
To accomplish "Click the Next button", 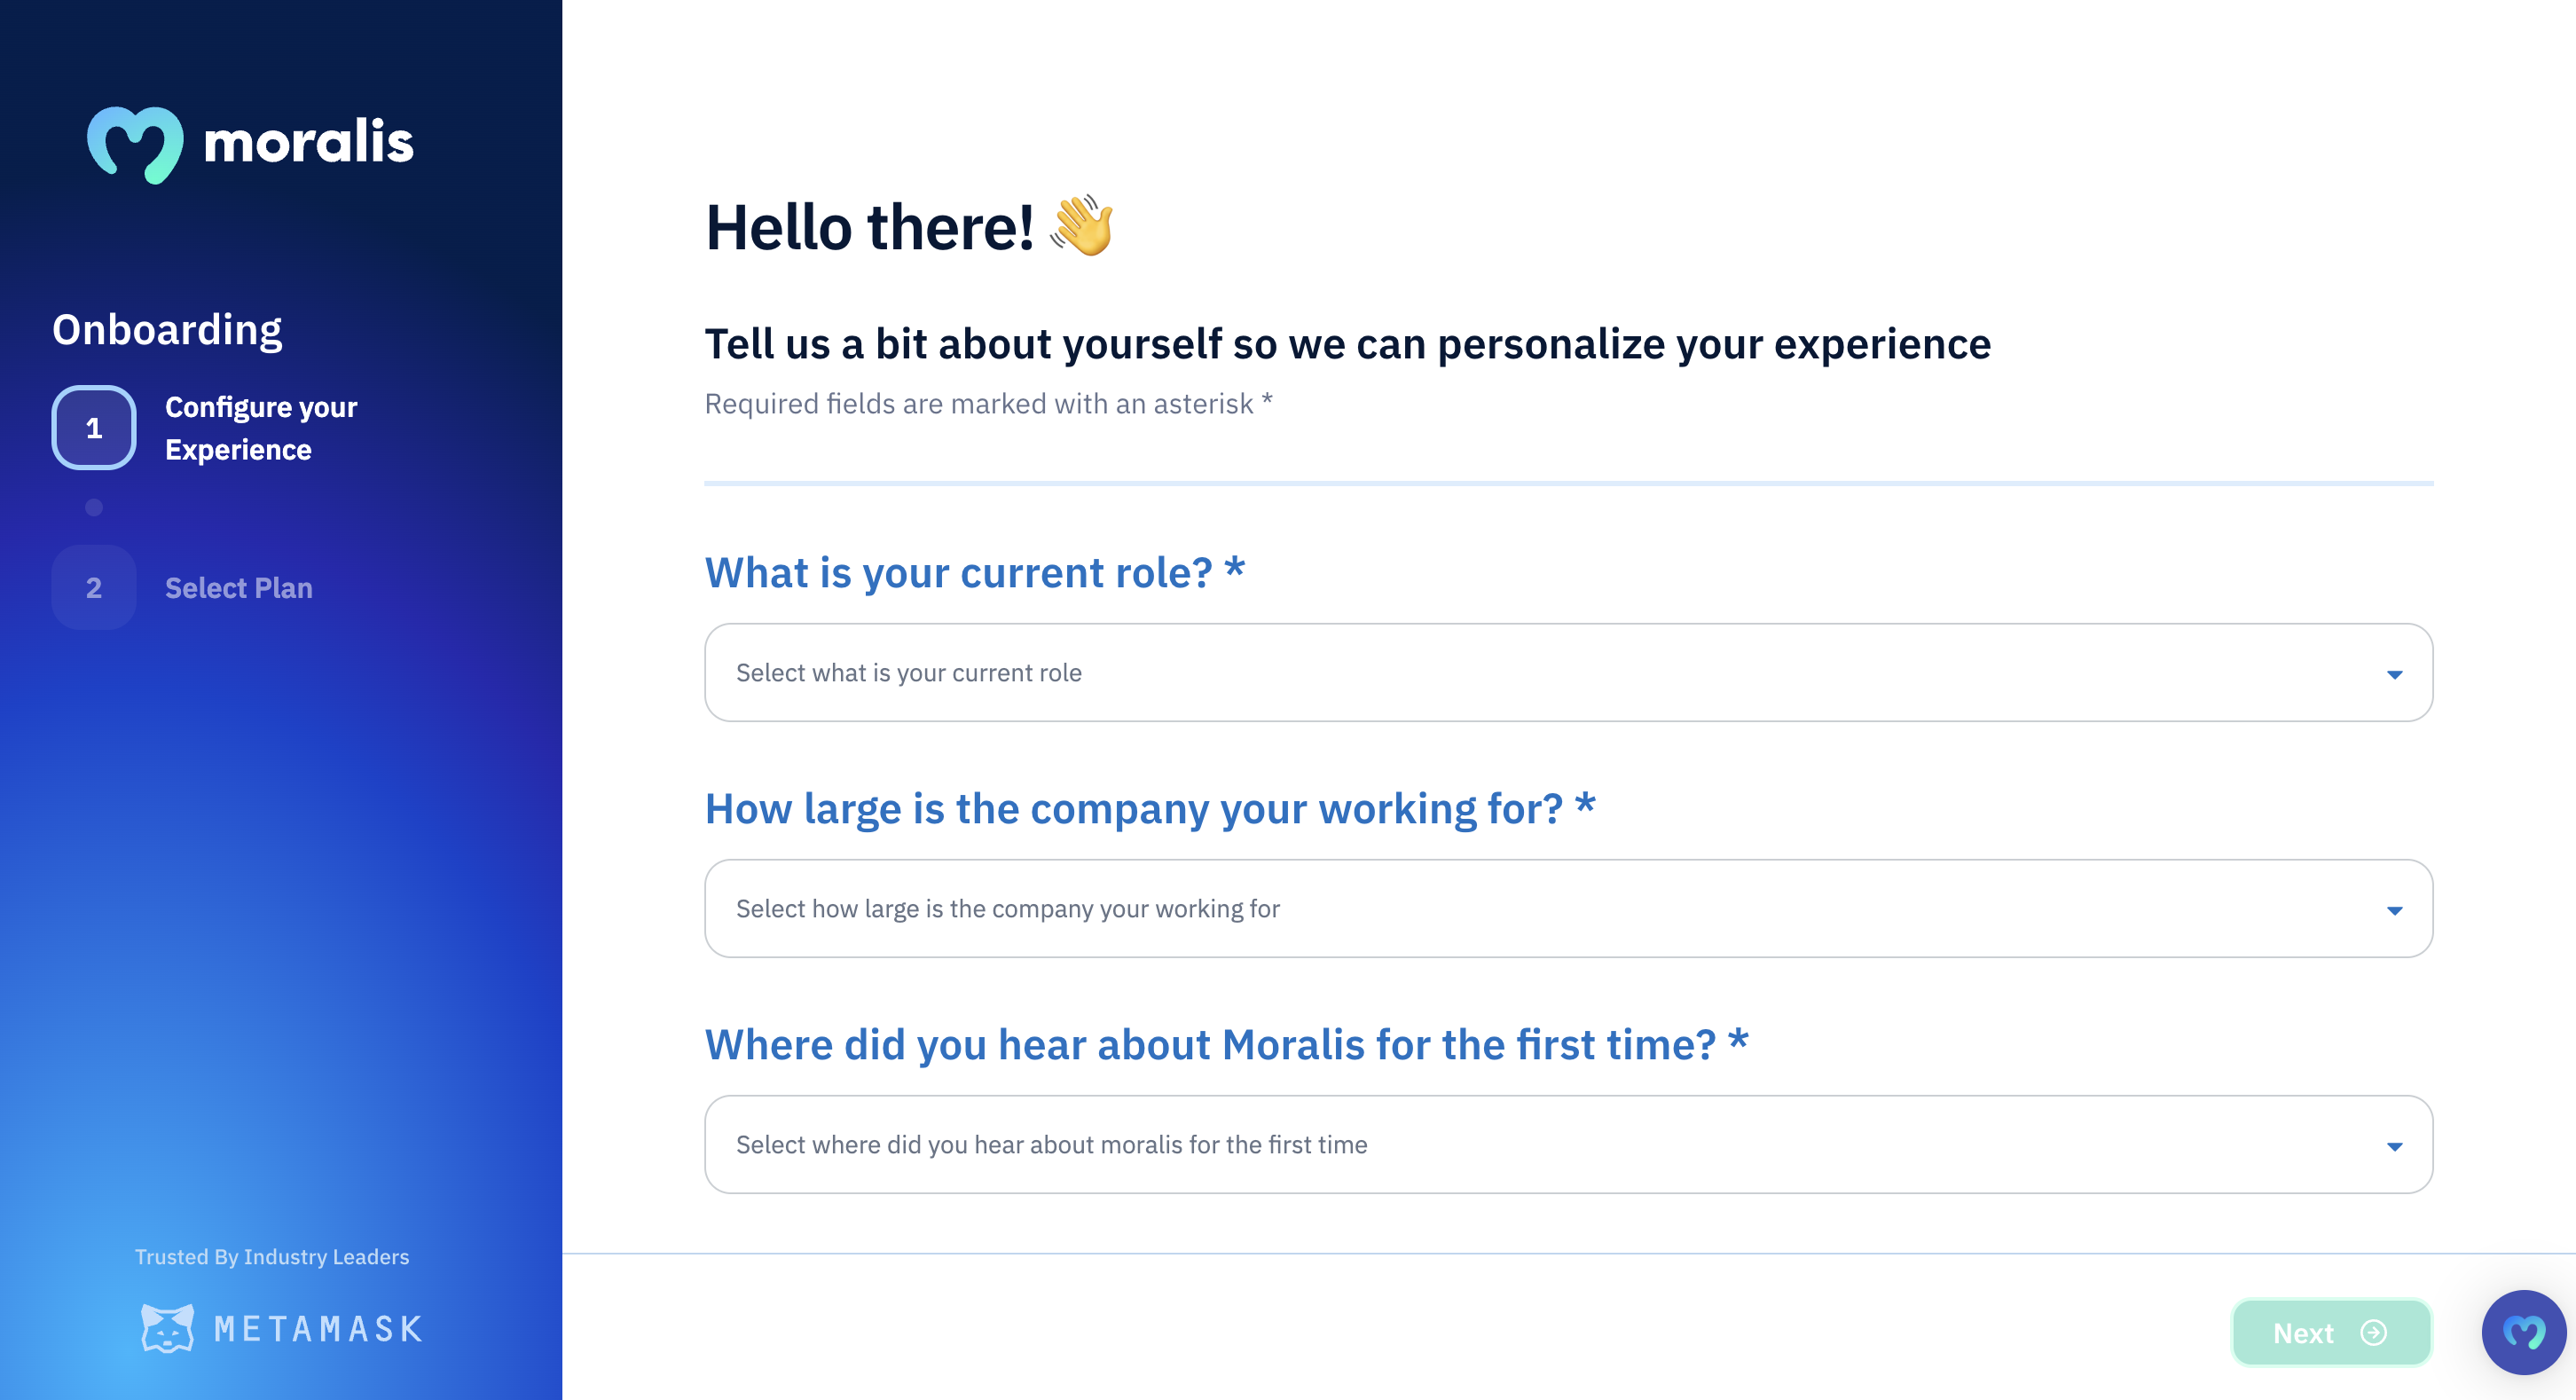I will pos(2331,1333).
